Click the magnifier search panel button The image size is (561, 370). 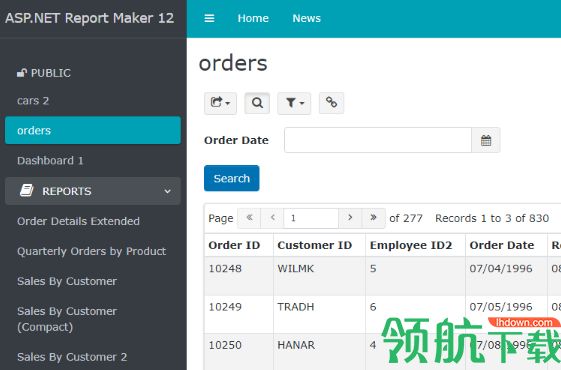coord(257,103)
